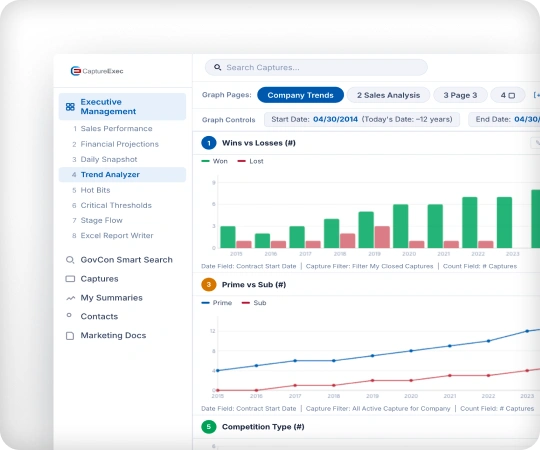Toggle the Sub legend series

254,303
